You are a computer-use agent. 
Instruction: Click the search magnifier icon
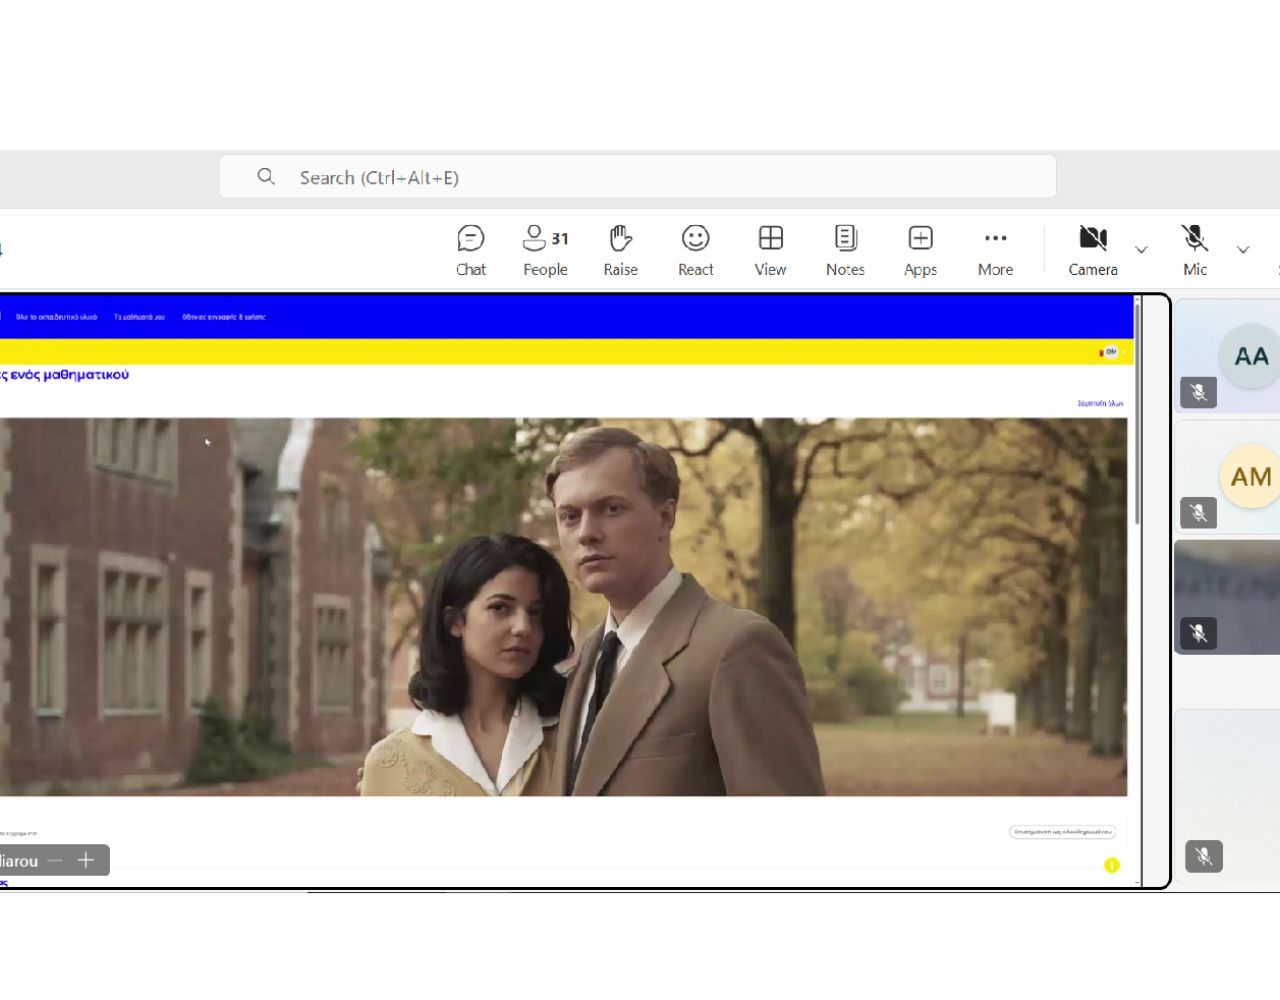pyautogui.click(x=266, y=177)
